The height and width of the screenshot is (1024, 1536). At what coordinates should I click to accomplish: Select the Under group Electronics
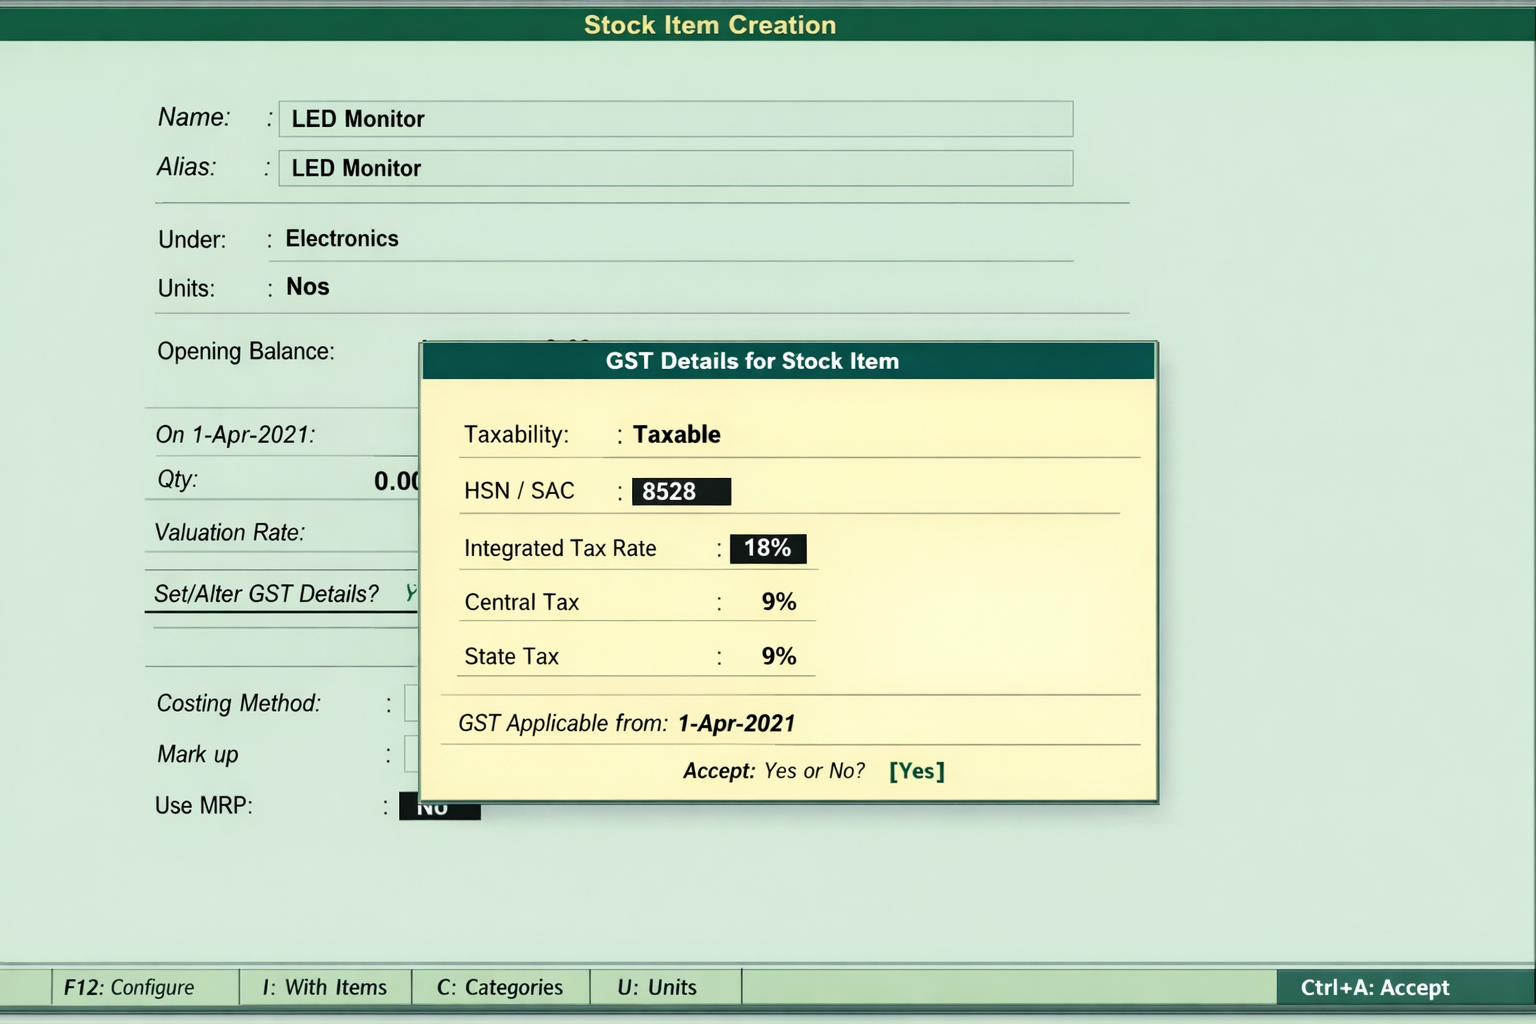coord(343,239)
